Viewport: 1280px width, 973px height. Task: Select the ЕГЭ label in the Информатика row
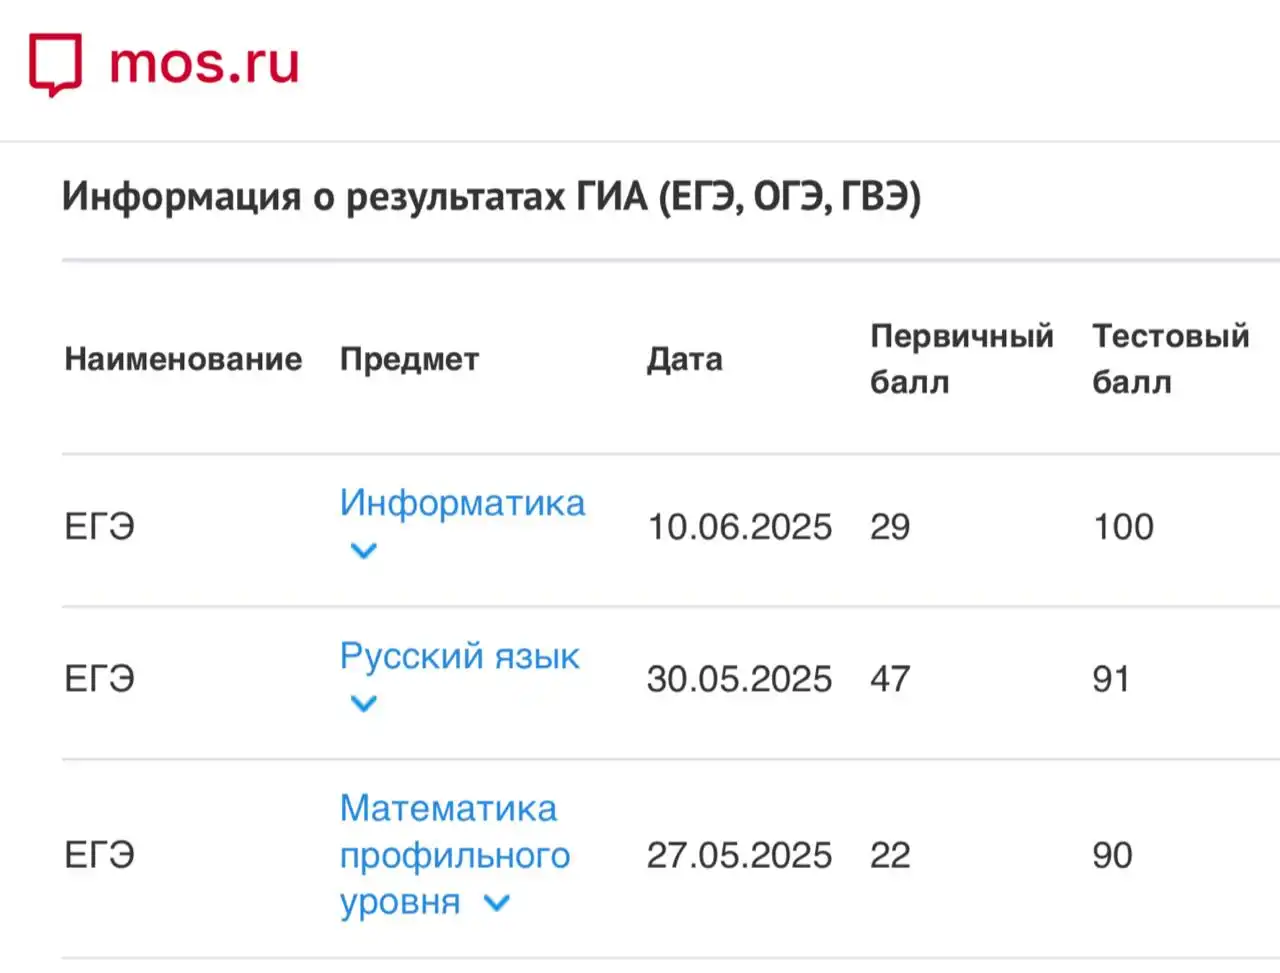[99, 526]
